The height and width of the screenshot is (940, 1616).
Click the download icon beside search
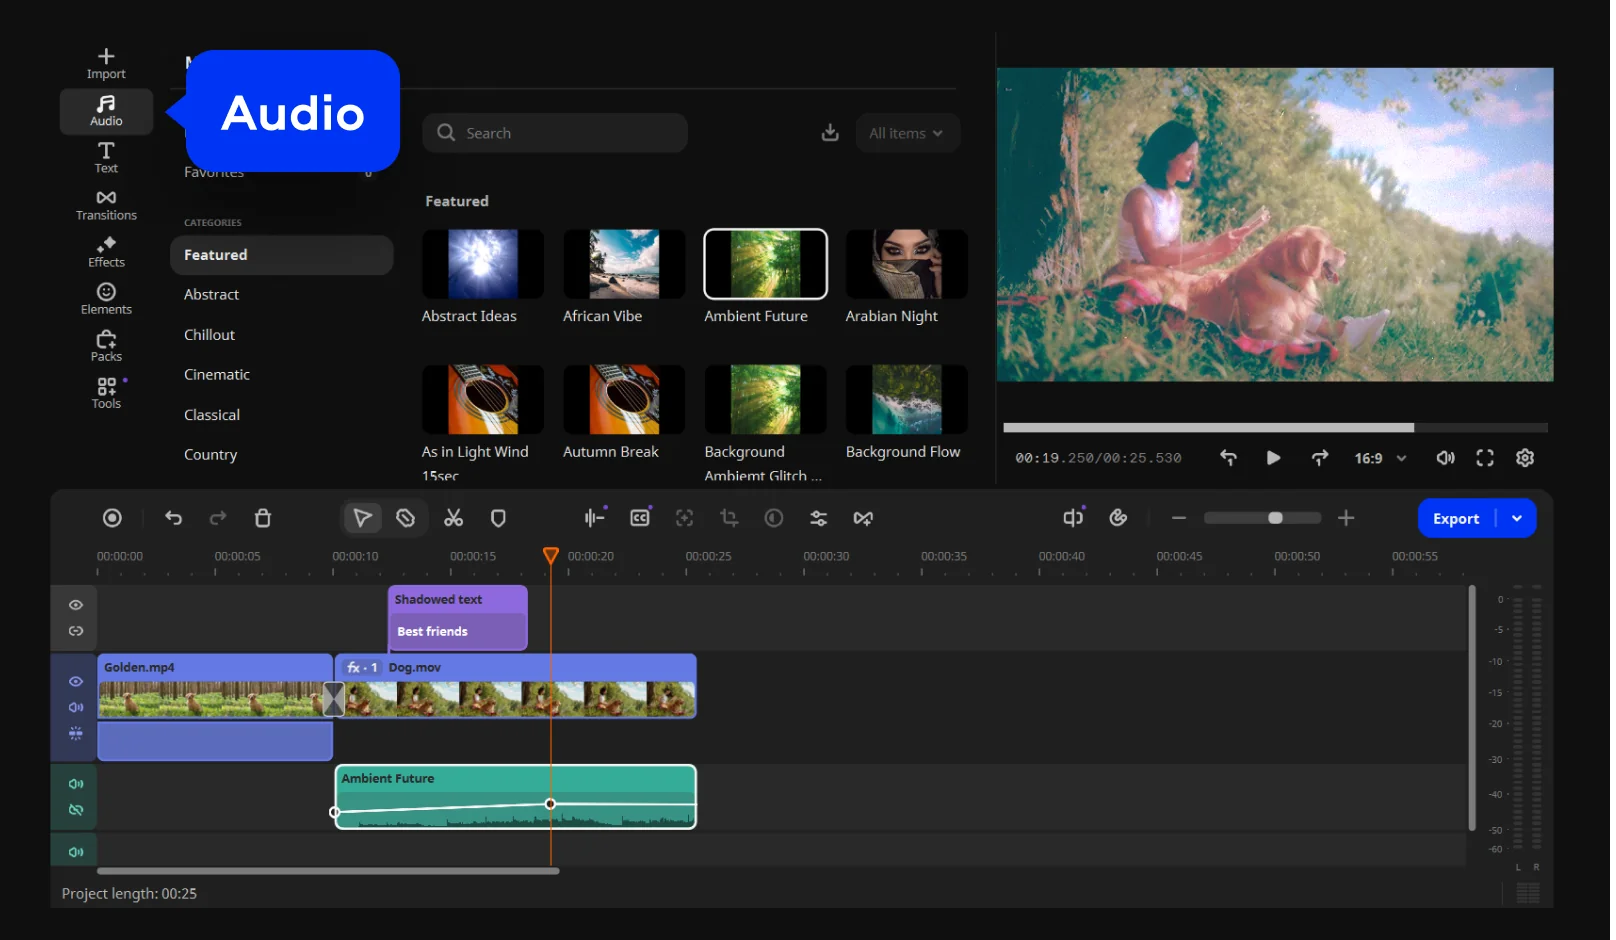click(830, 133)
